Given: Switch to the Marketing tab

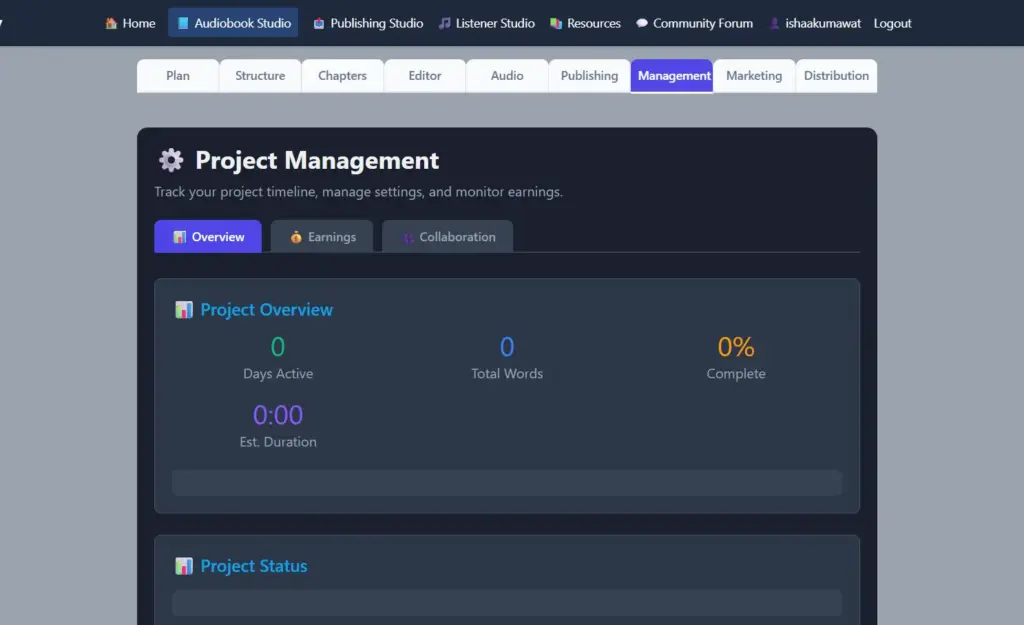Looking at the screenshot, I should pyautogui.click(x=754, y=75).
